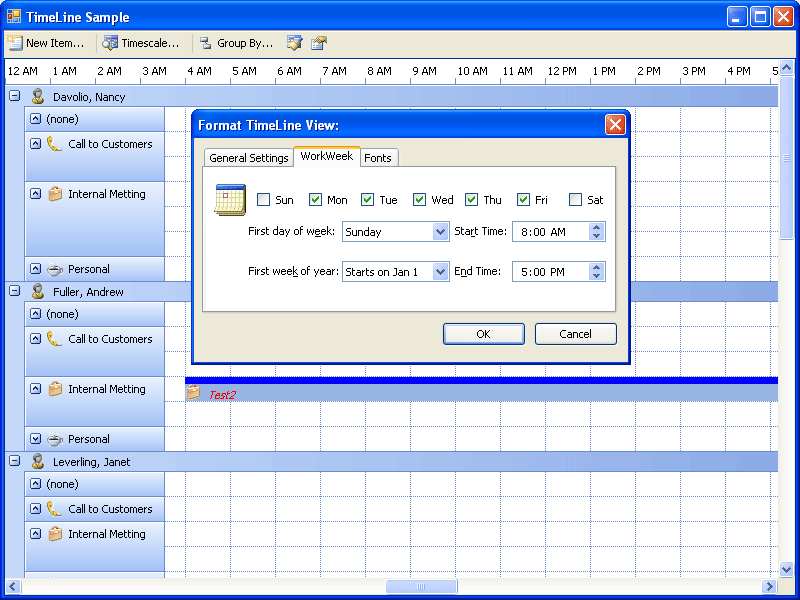Click the OK button

tap(483, 333)
